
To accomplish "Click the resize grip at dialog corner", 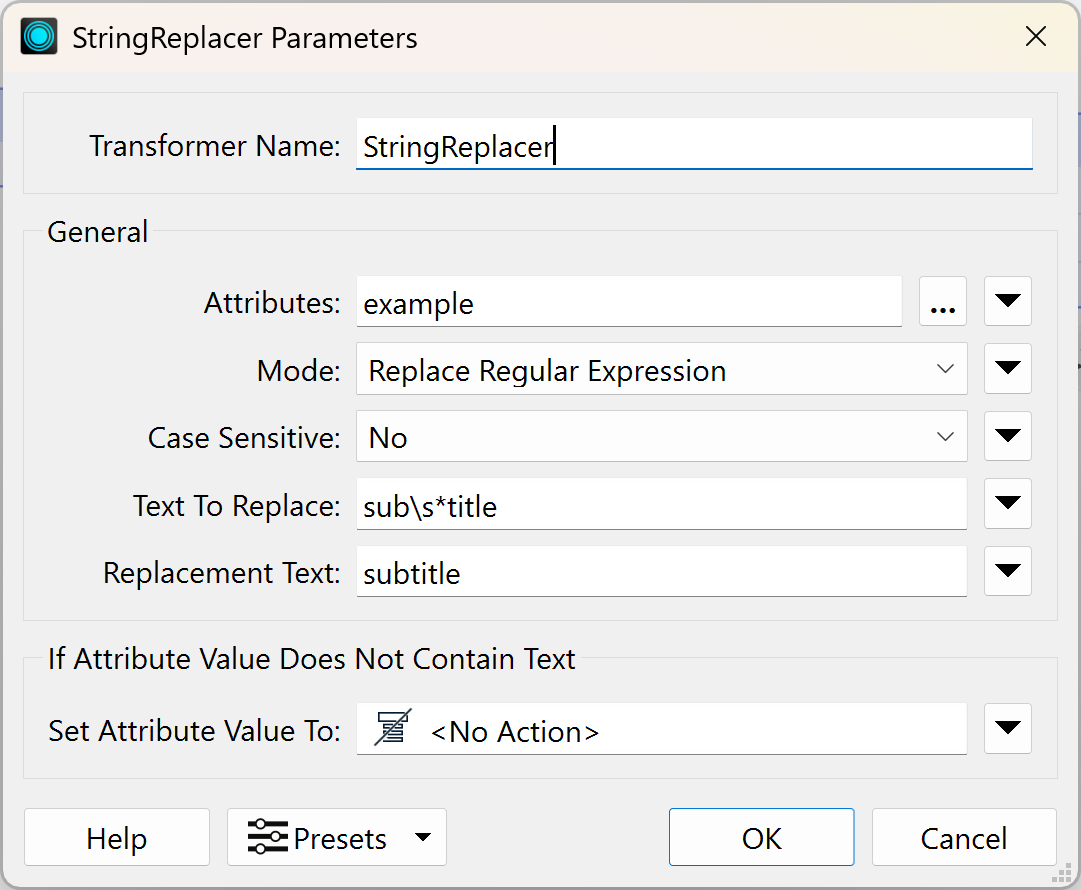I will (1062, 874).
